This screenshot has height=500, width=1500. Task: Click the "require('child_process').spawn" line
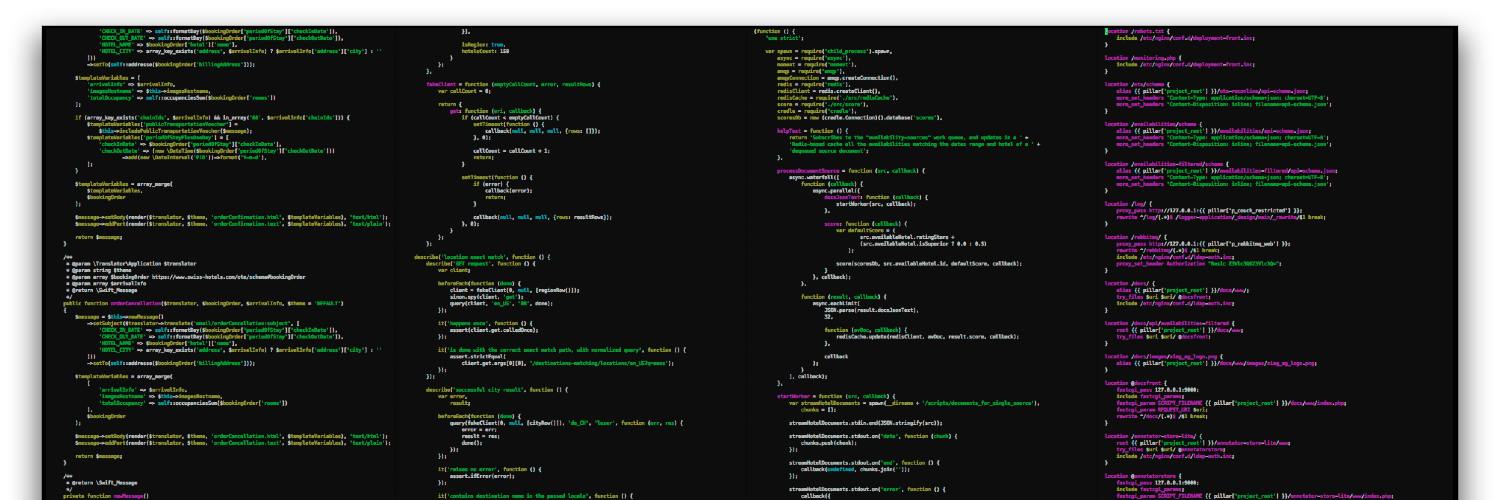[828, 51]
